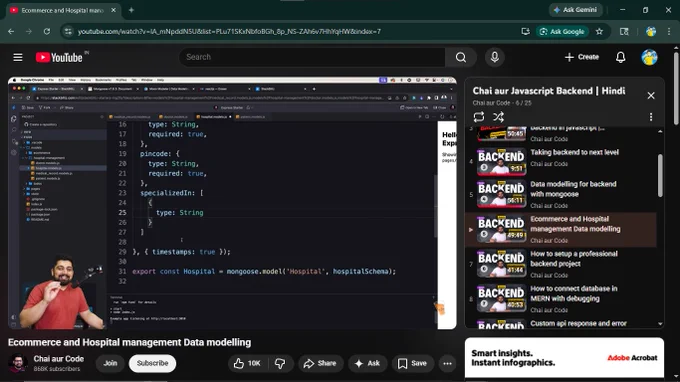Share this video
The image size is (680, 382).
click(320, 363)
